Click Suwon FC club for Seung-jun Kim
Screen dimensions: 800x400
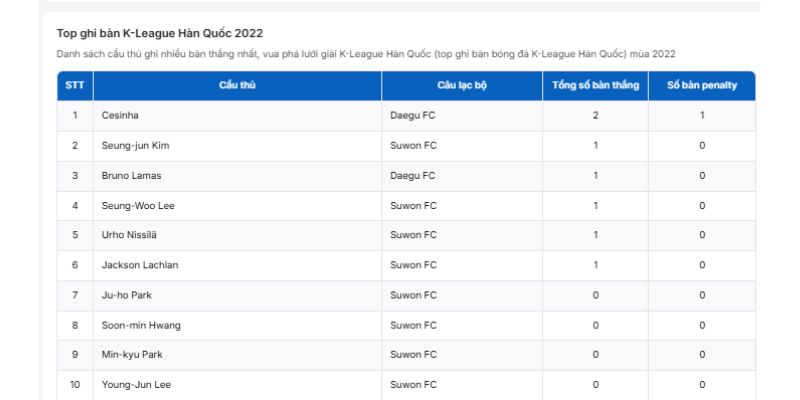(x=414, y=146)
